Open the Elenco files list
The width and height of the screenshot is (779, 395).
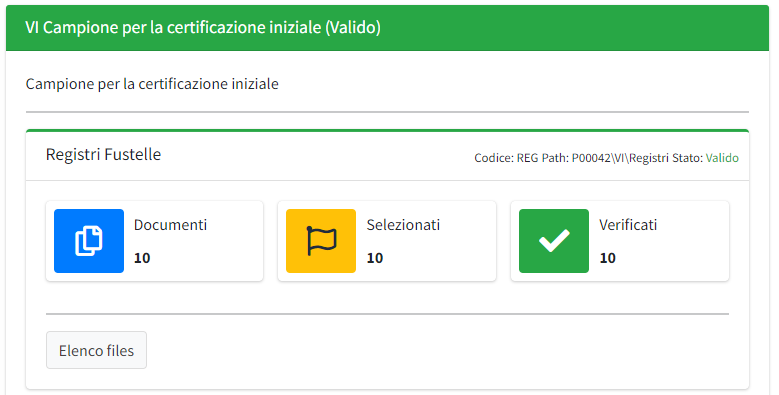(96, 350)
